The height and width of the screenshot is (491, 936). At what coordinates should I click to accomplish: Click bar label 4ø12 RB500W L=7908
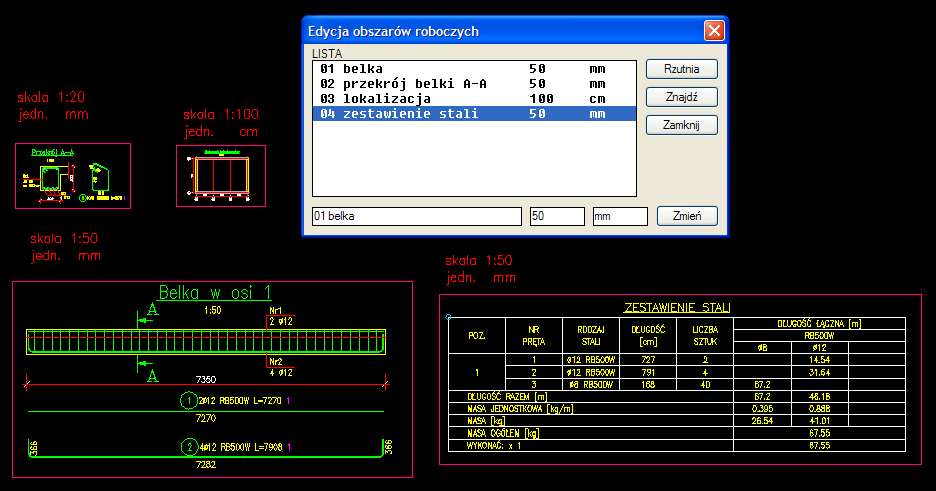(241, 447)
